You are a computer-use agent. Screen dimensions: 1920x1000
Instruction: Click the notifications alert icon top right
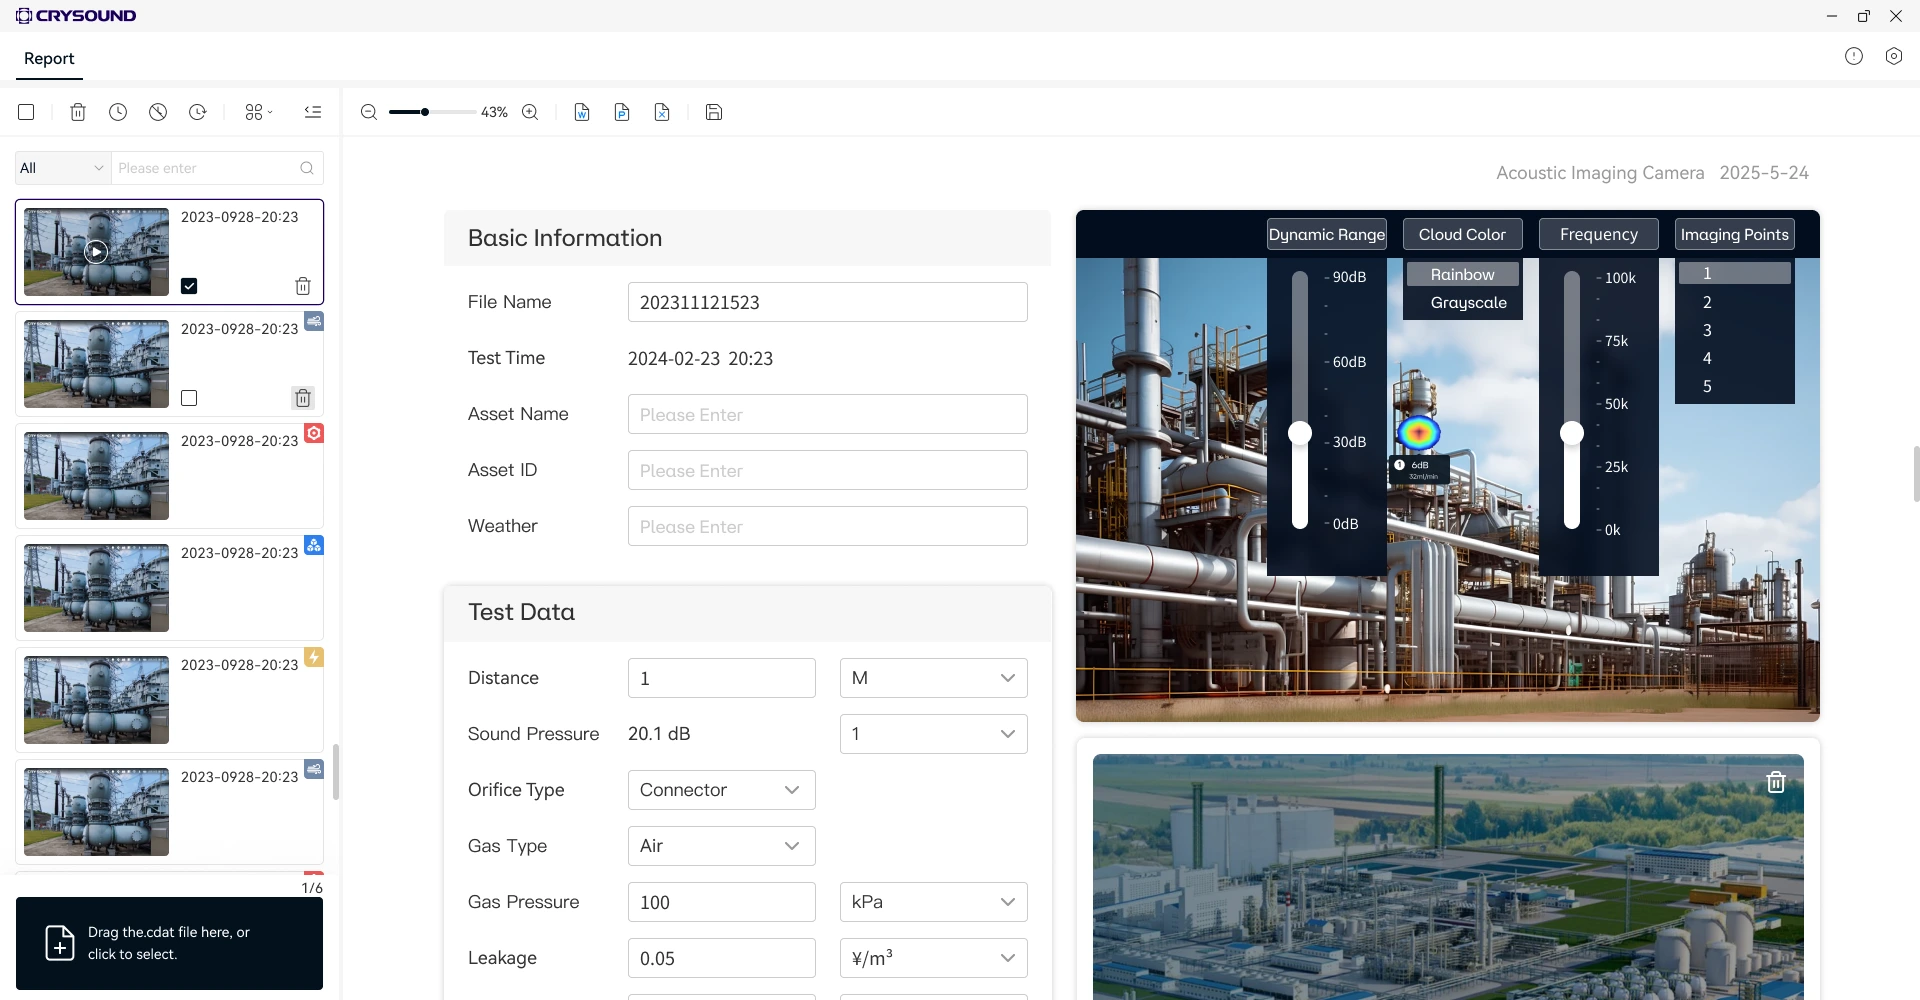pos(1854,56)
